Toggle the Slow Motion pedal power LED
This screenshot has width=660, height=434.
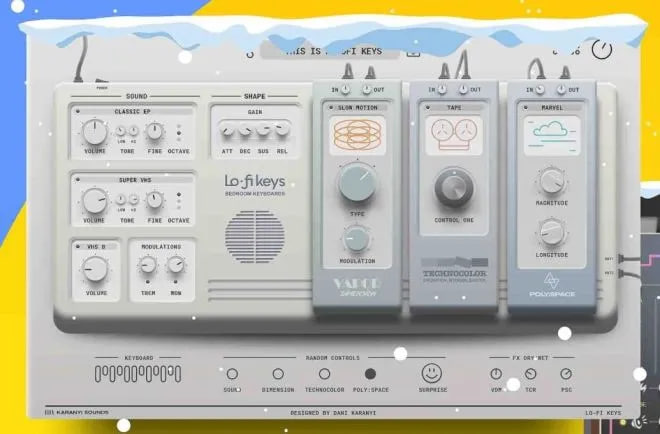pyautogui.click(x=331, y=108)
